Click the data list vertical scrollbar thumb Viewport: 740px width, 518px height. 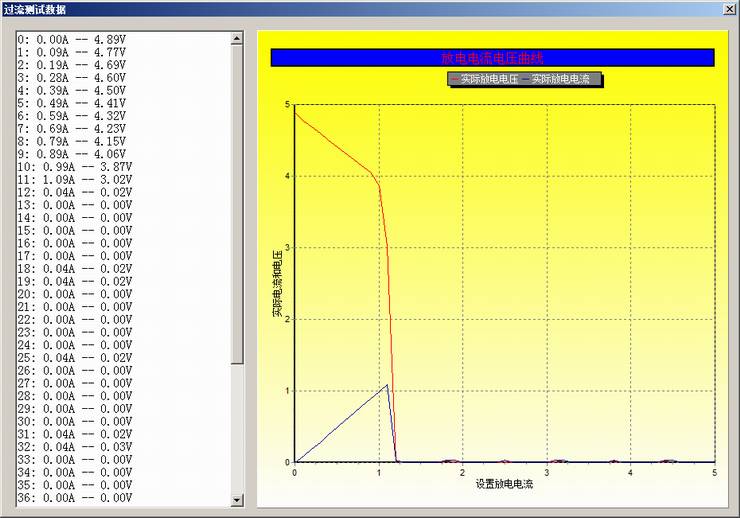coord(237,200)
